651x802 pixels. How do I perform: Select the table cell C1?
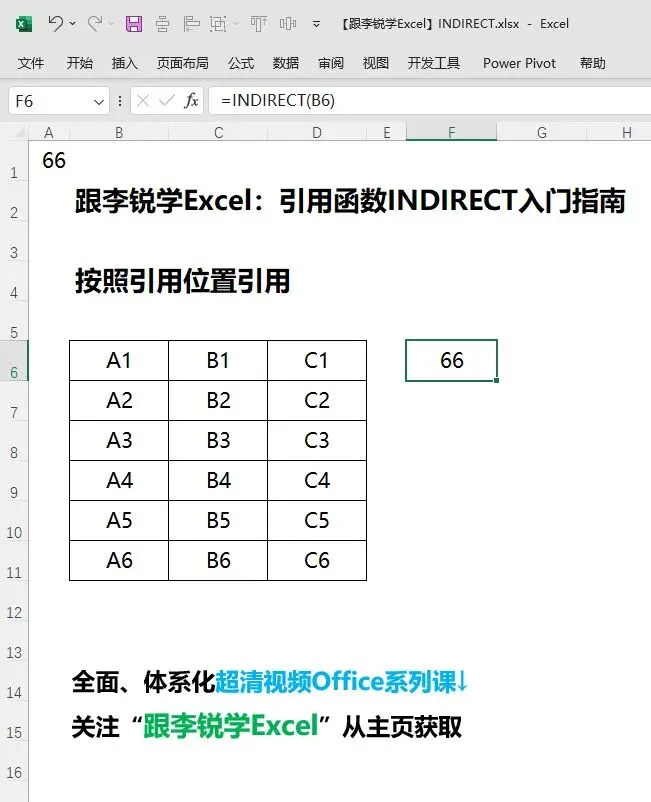click(x=317, y=361)
